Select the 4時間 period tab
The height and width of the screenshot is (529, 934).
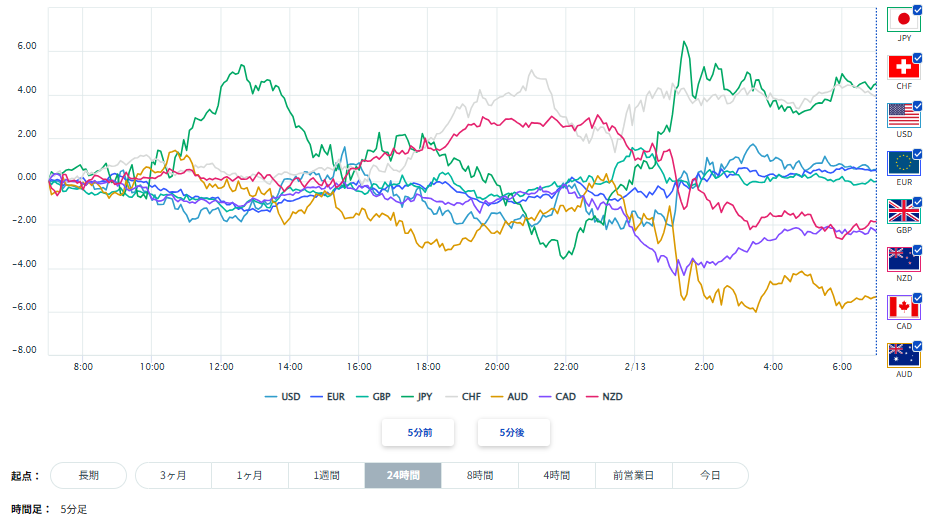click(557, 475)
